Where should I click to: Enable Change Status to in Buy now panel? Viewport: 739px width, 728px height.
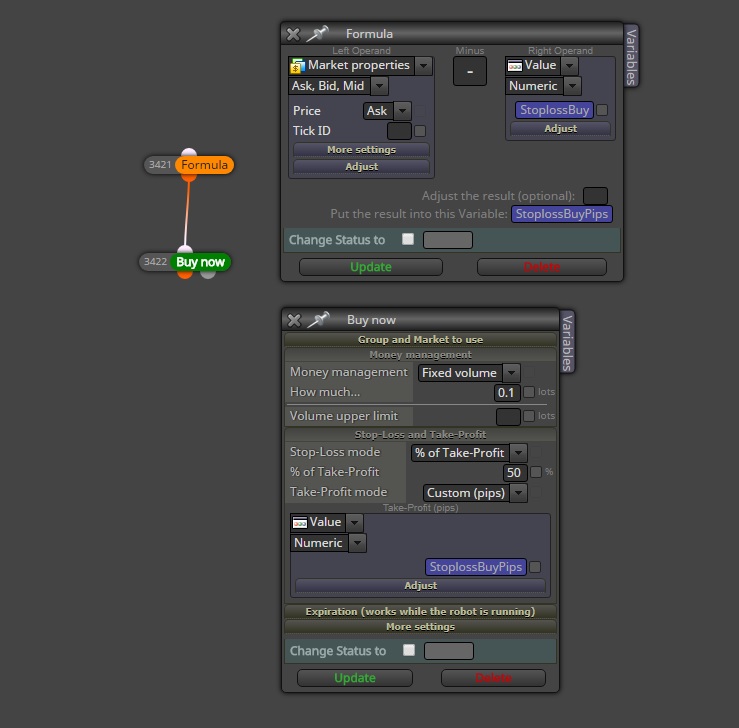pos(409,650)
